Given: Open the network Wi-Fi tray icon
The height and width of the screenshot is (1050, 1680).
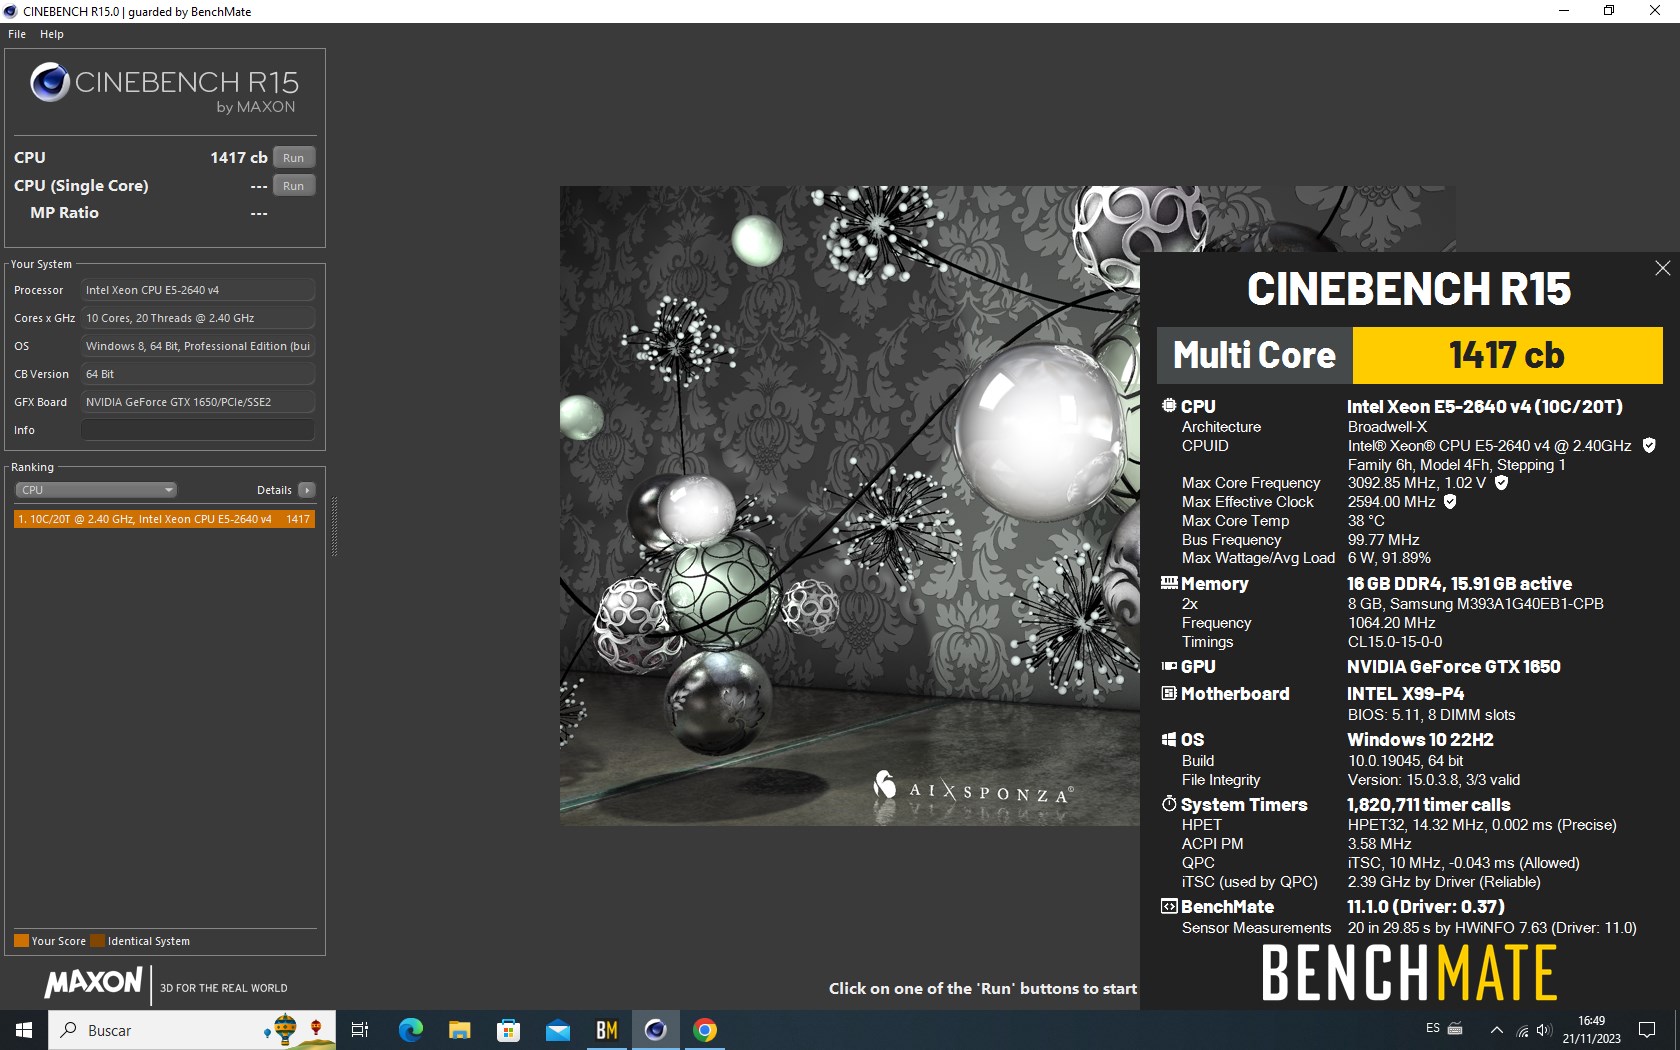Looking at the screenshot, I should [1522, 1031].
